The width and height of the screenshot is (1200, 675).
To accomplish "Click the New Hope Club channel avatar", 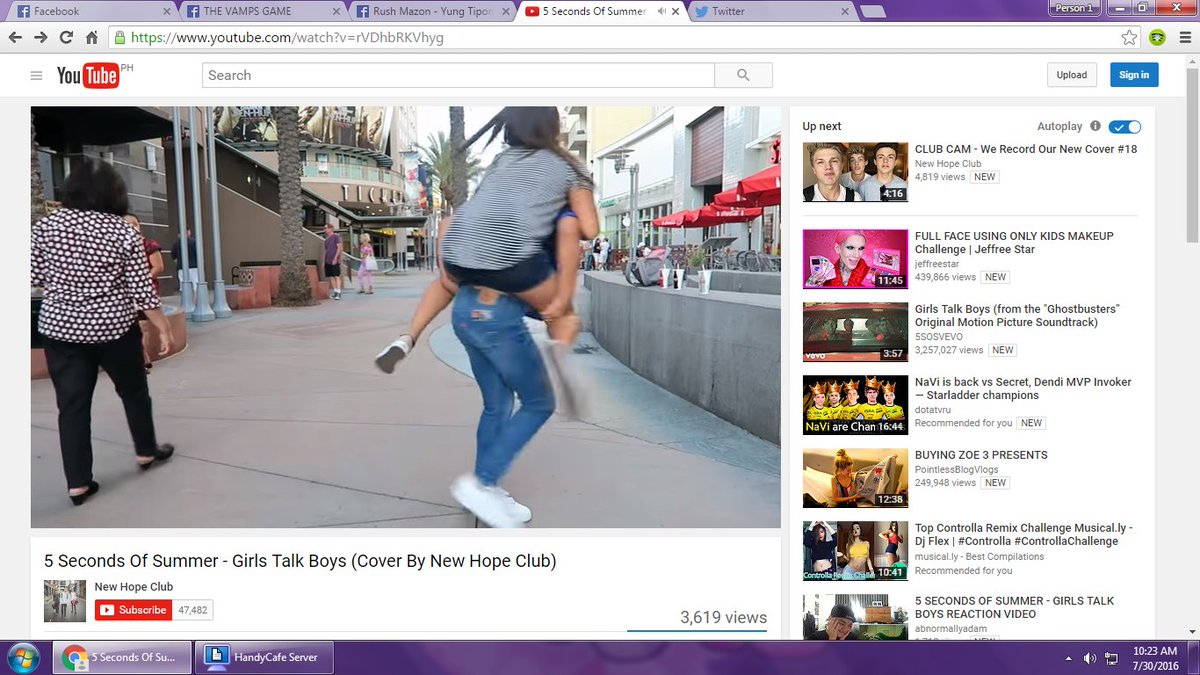I will coord(65,601).
